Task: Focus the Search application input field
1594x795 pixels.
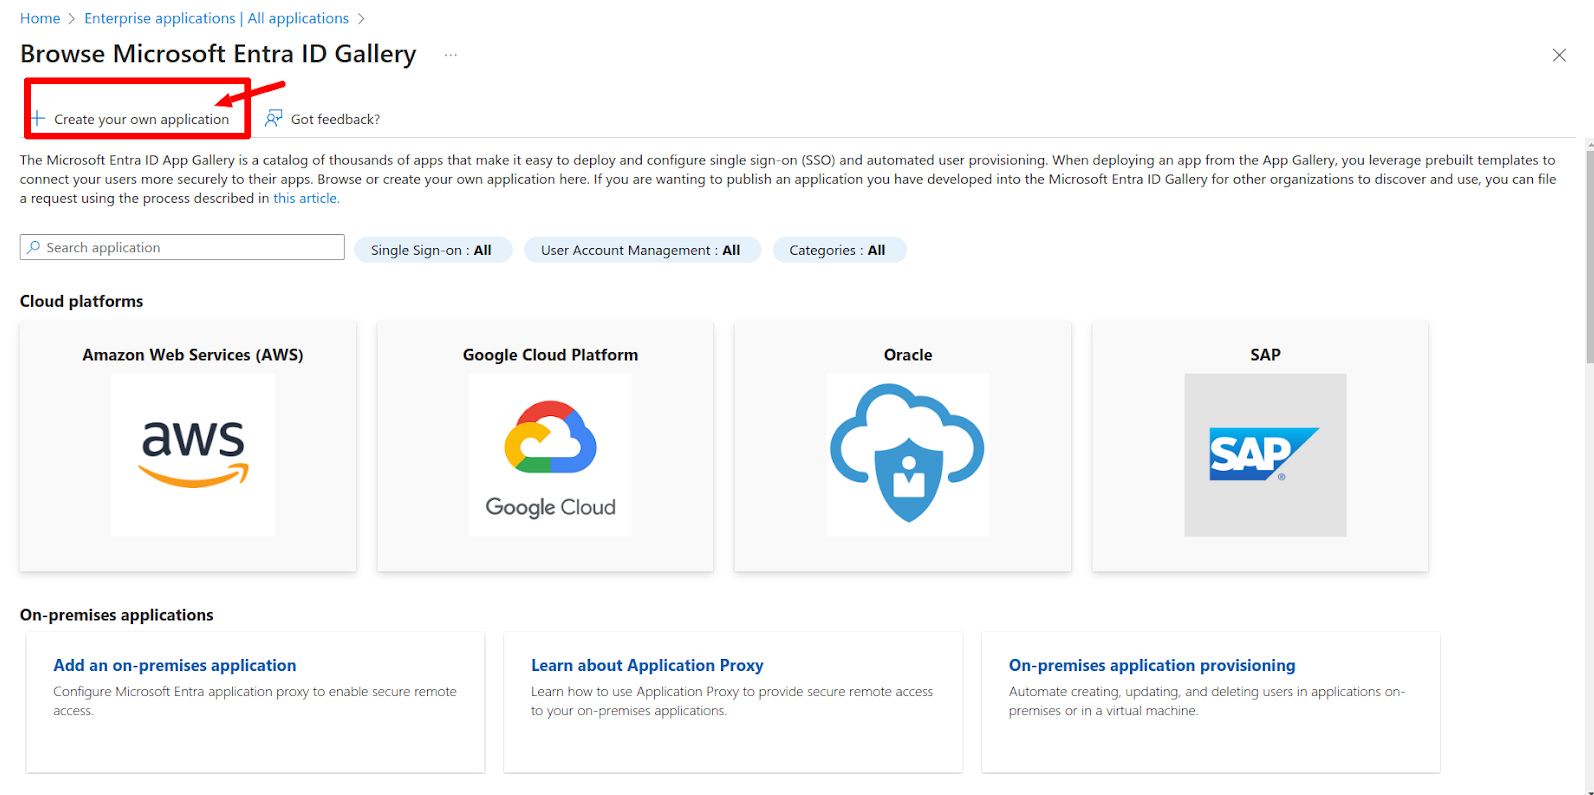Action: (x=190, y=248)
